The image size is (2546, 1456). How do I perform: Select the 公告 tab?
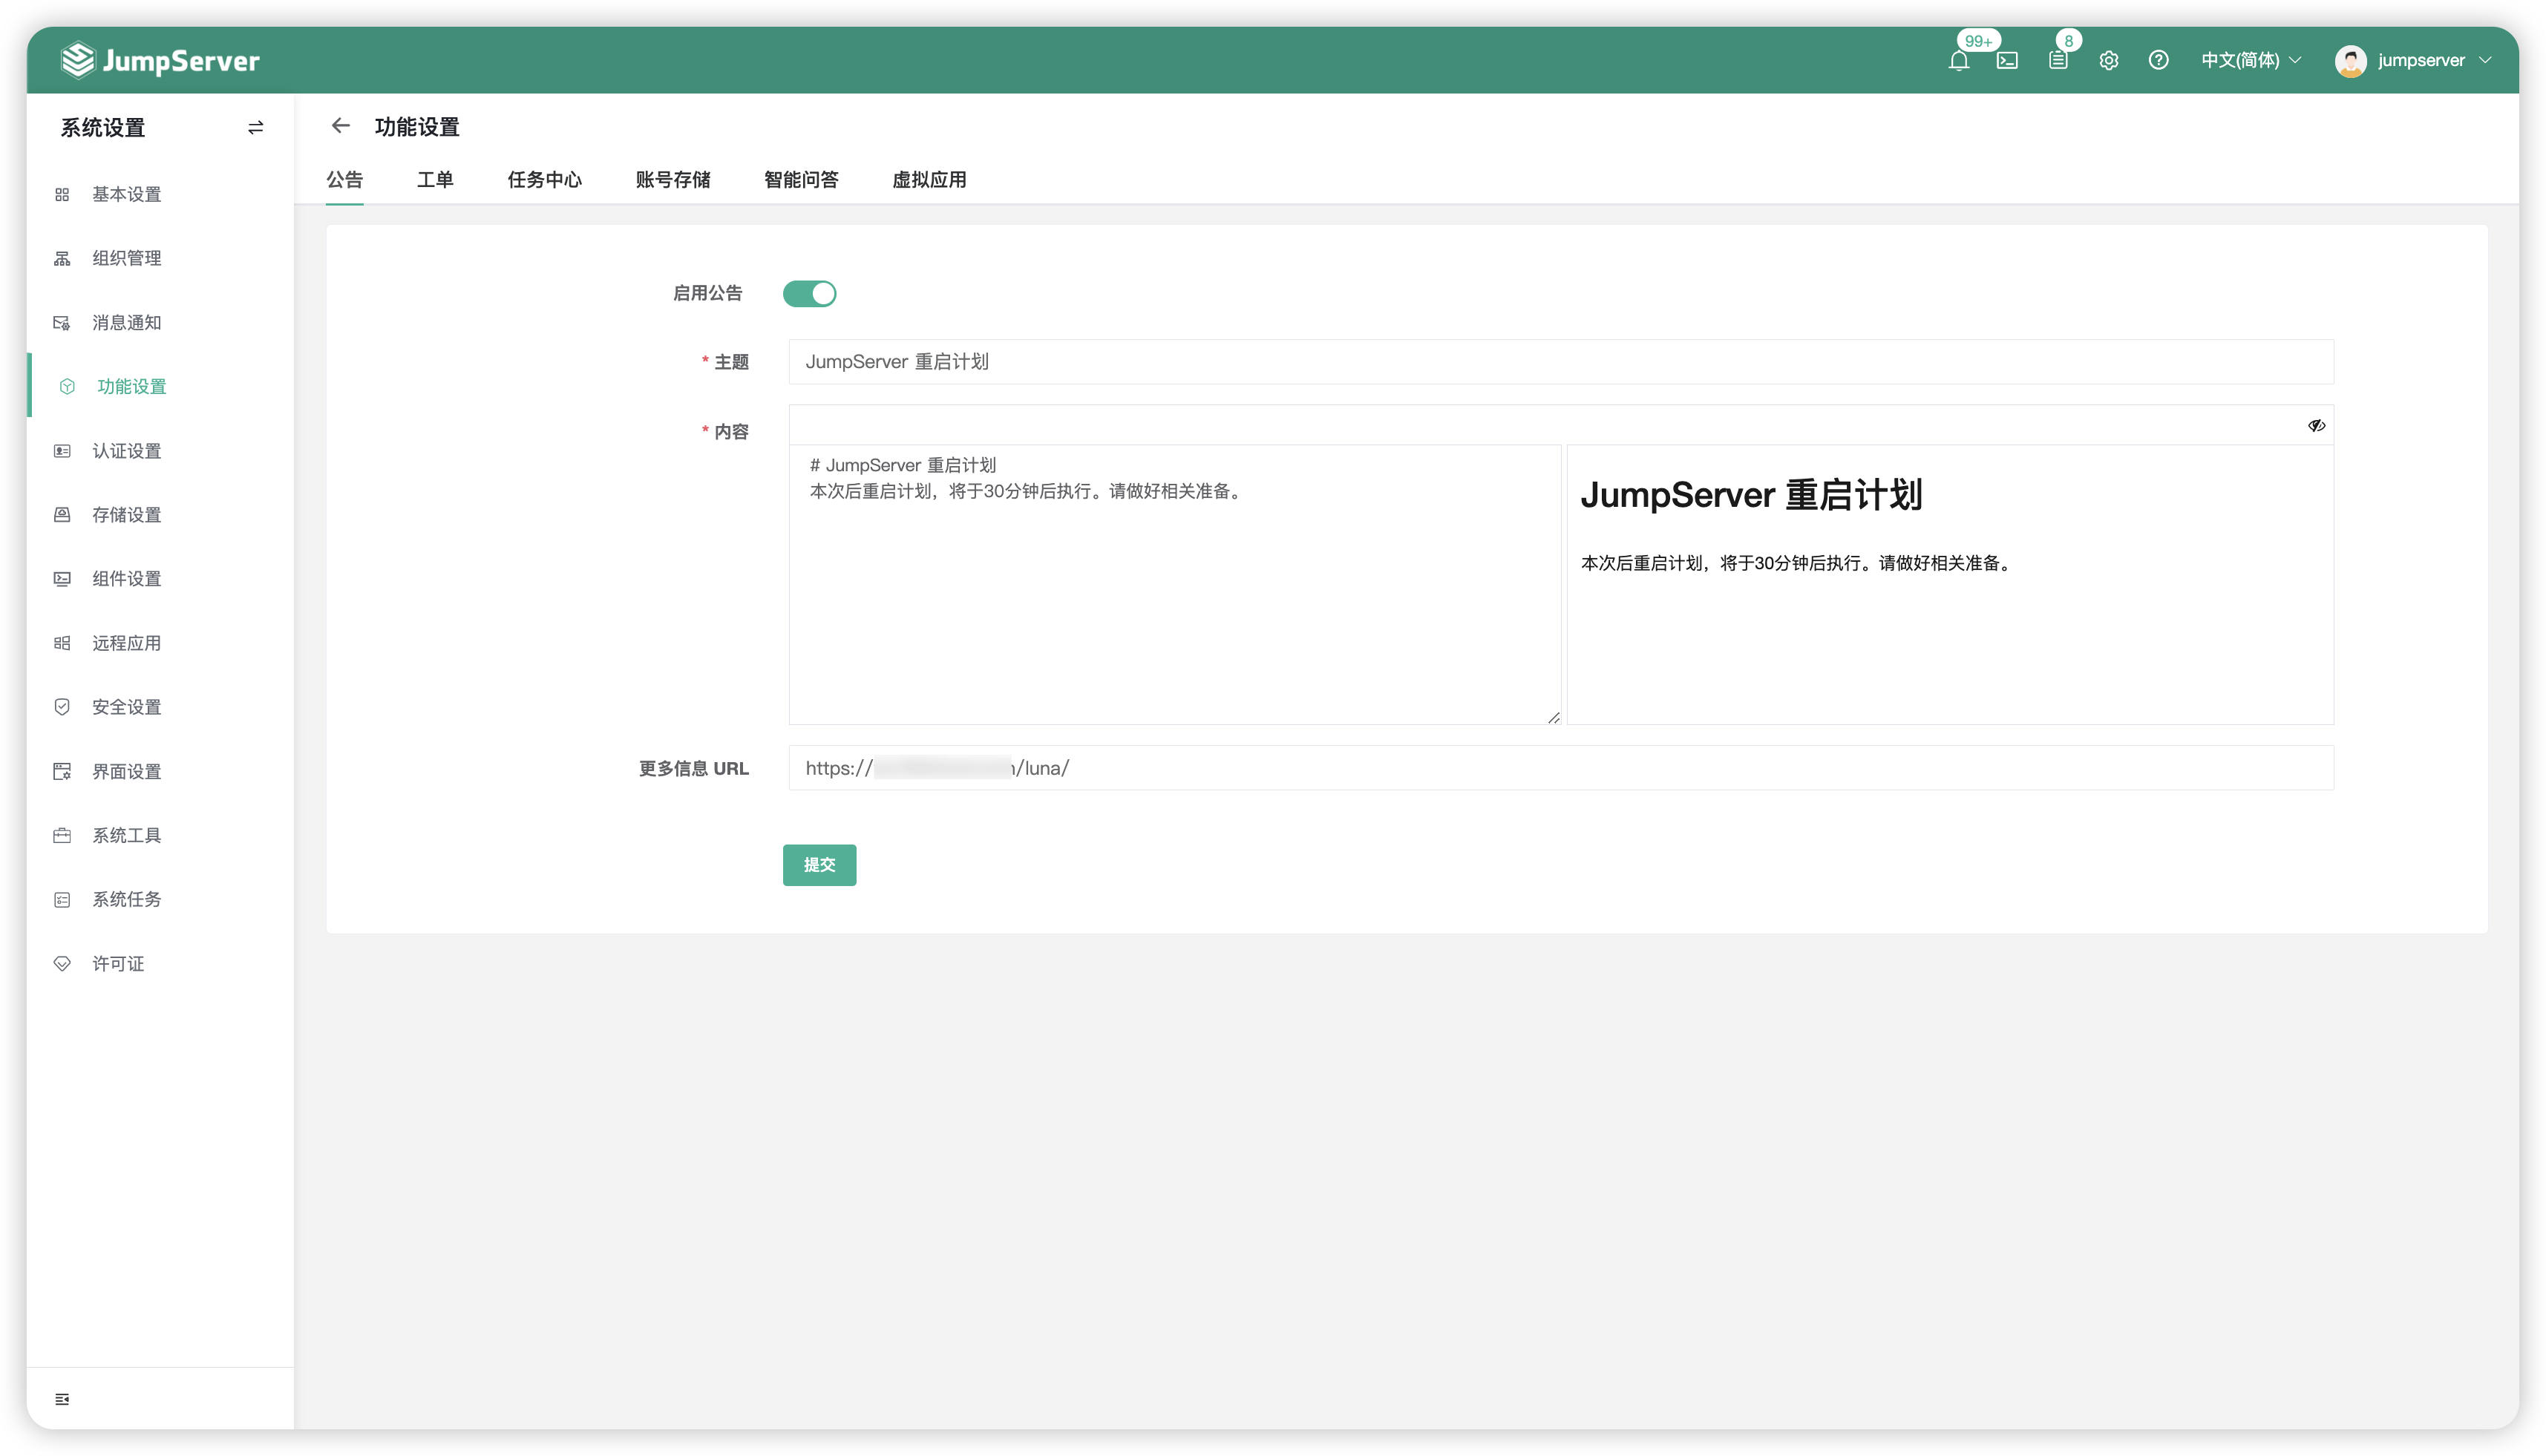tap(345, 180)
